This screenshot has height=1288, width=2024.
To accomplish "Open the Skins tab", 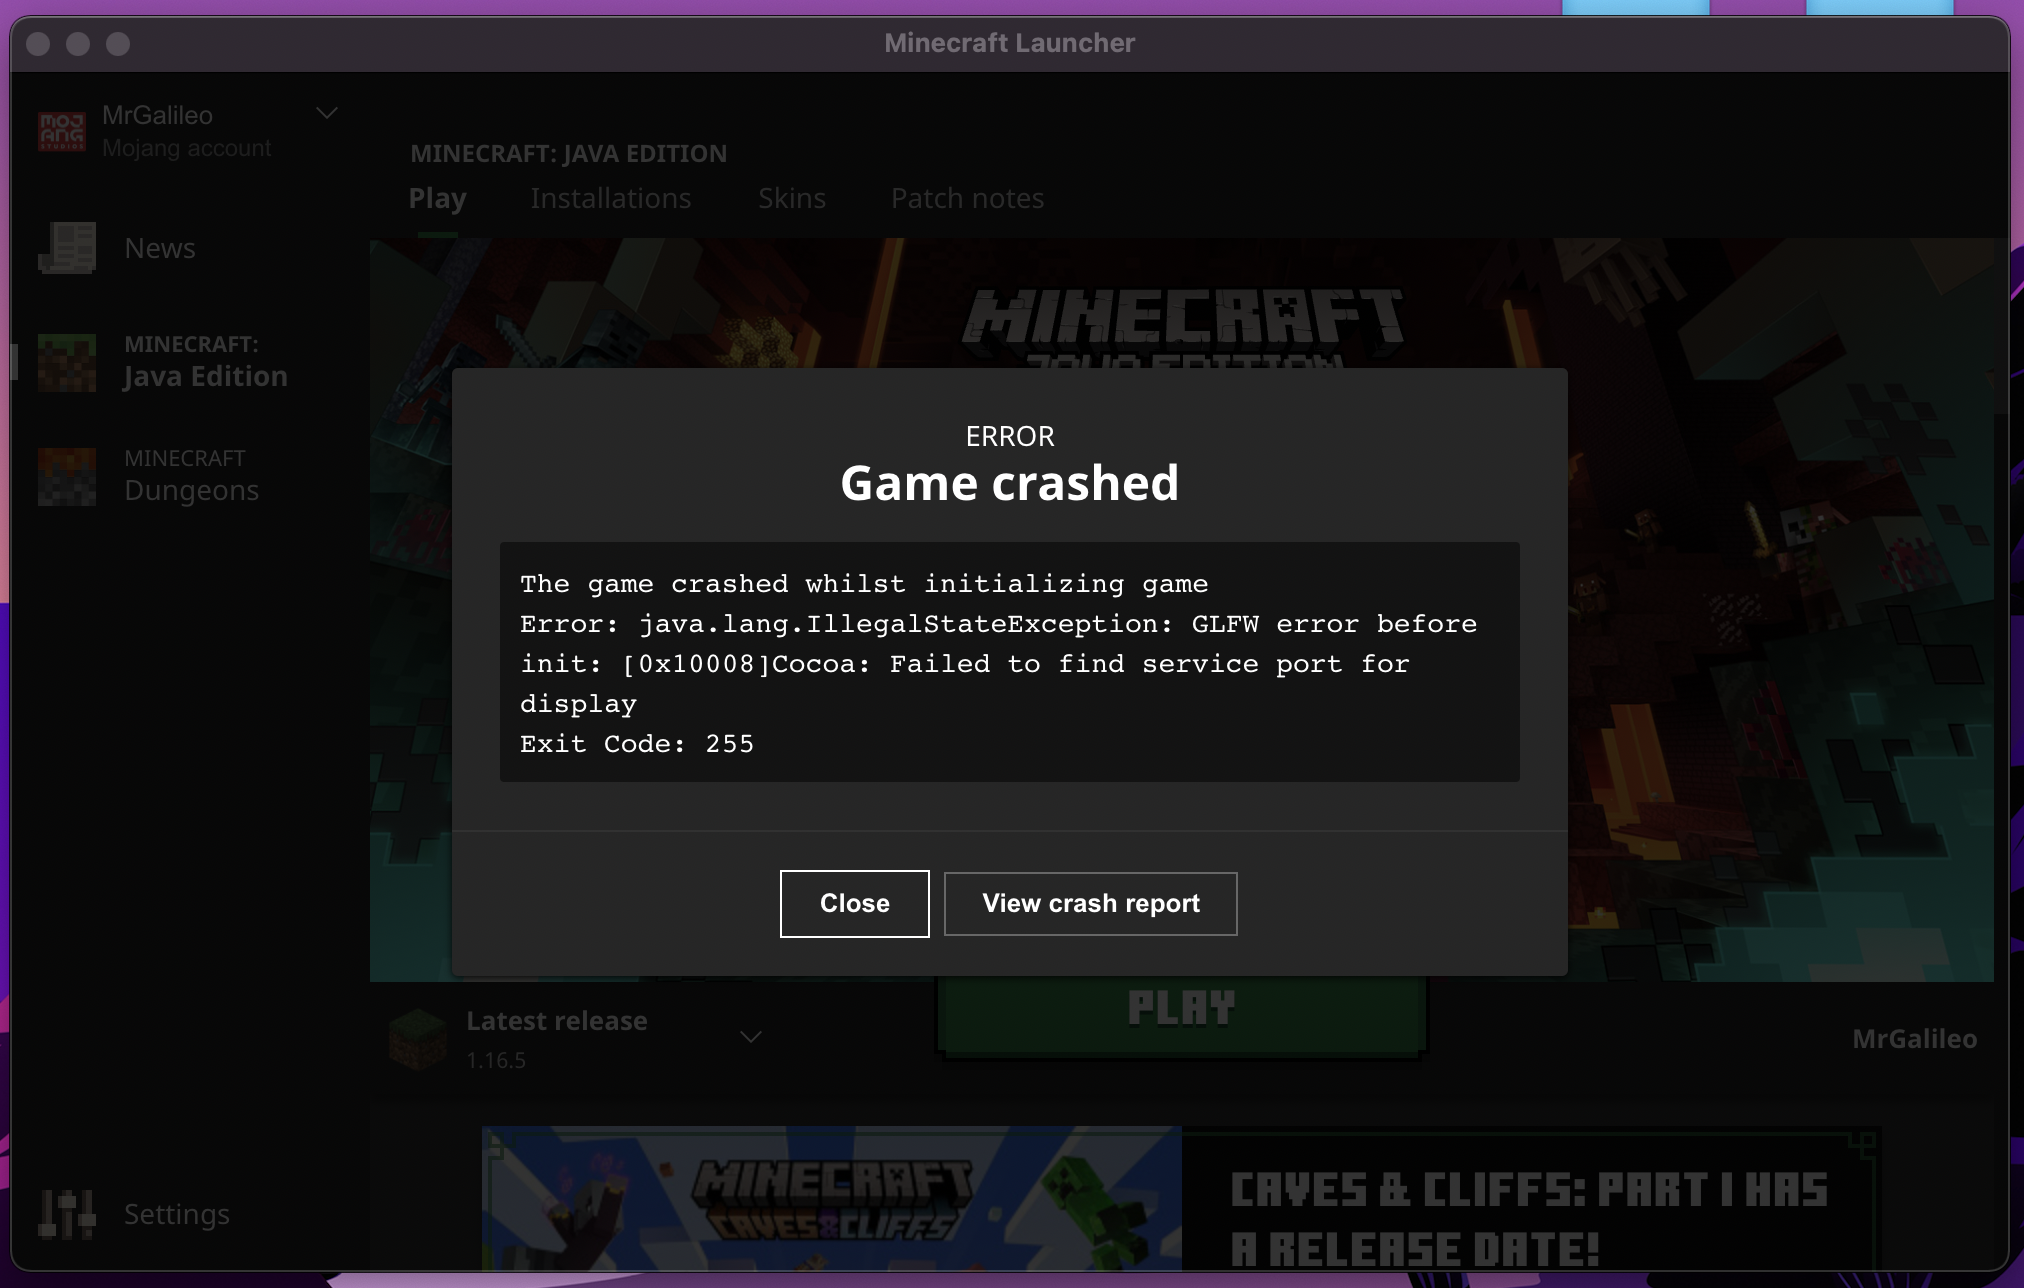I will point(791,198).
